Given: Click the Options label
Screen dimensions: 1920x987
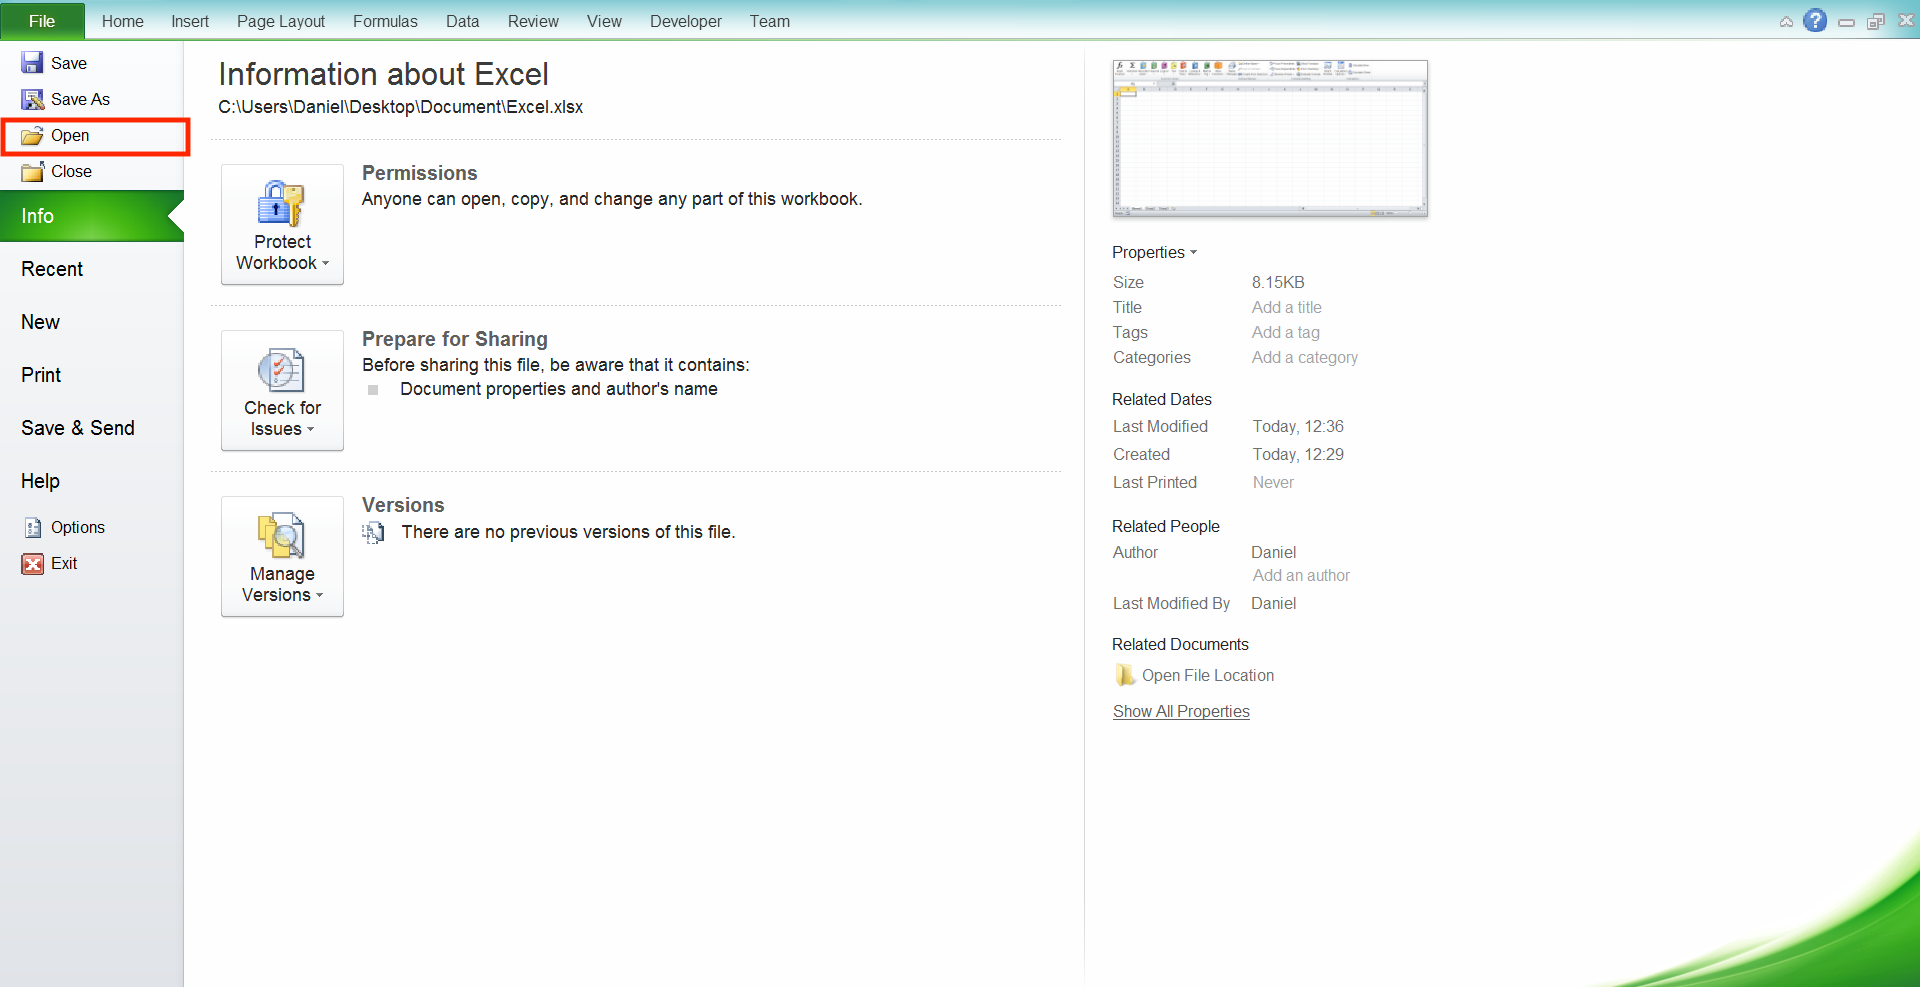Looking at the screenshot, I should pyautogui.click(x=78, y=527).
